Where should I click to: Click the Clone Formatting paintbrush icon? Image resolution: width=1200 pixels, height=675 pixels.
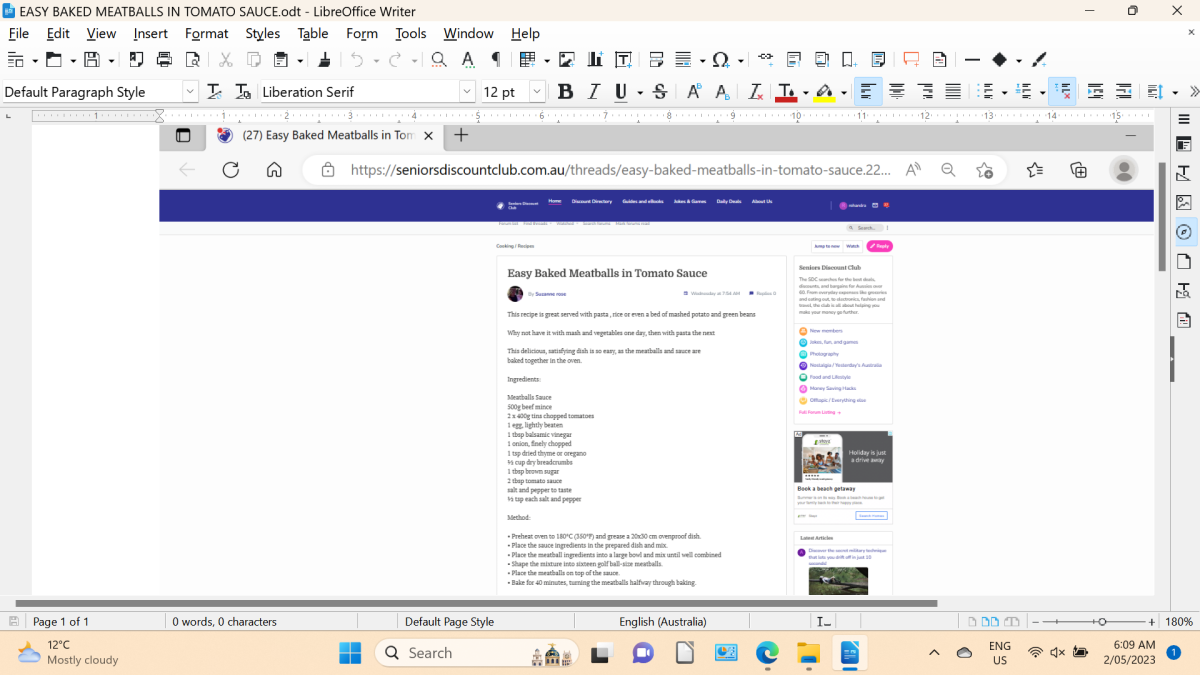tap(323, 60)
